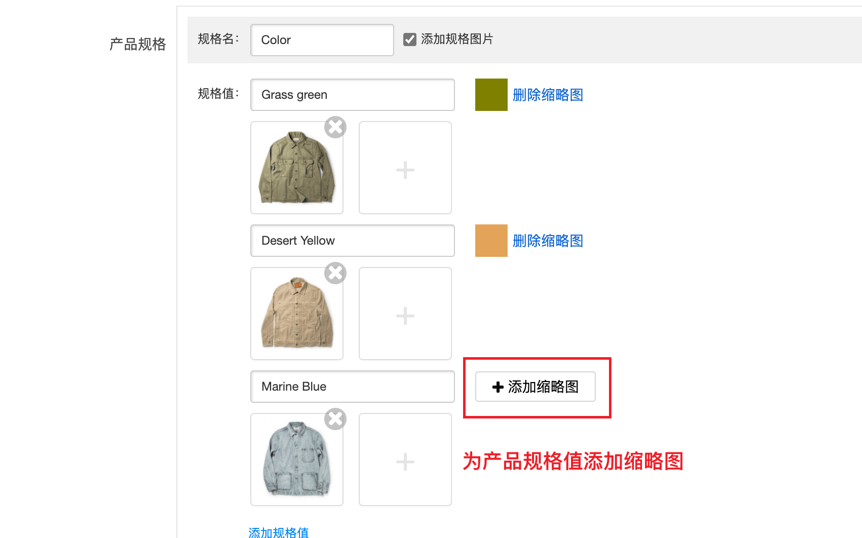Delete the Grass green thumbnail via 删除缩略图
The height and width of the screenshot is (538, 862).
547,95
